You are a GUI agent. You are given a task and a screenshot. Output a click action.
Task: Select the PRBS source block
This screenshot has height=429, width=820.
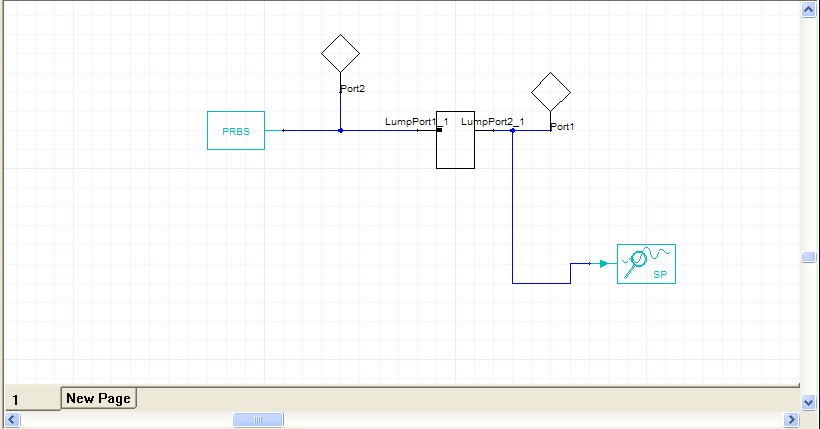click(x=236, y=130)
